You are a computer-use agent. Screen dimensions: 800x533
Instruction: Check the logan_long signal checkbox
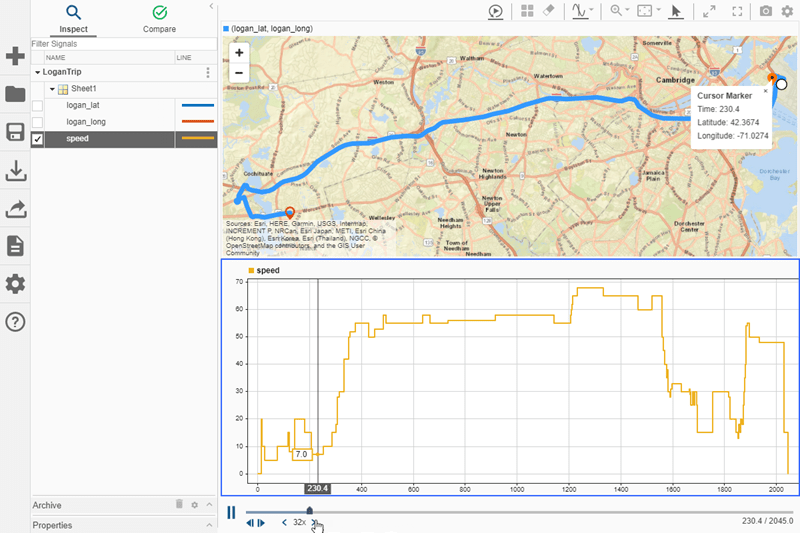[x=37, y=122]
